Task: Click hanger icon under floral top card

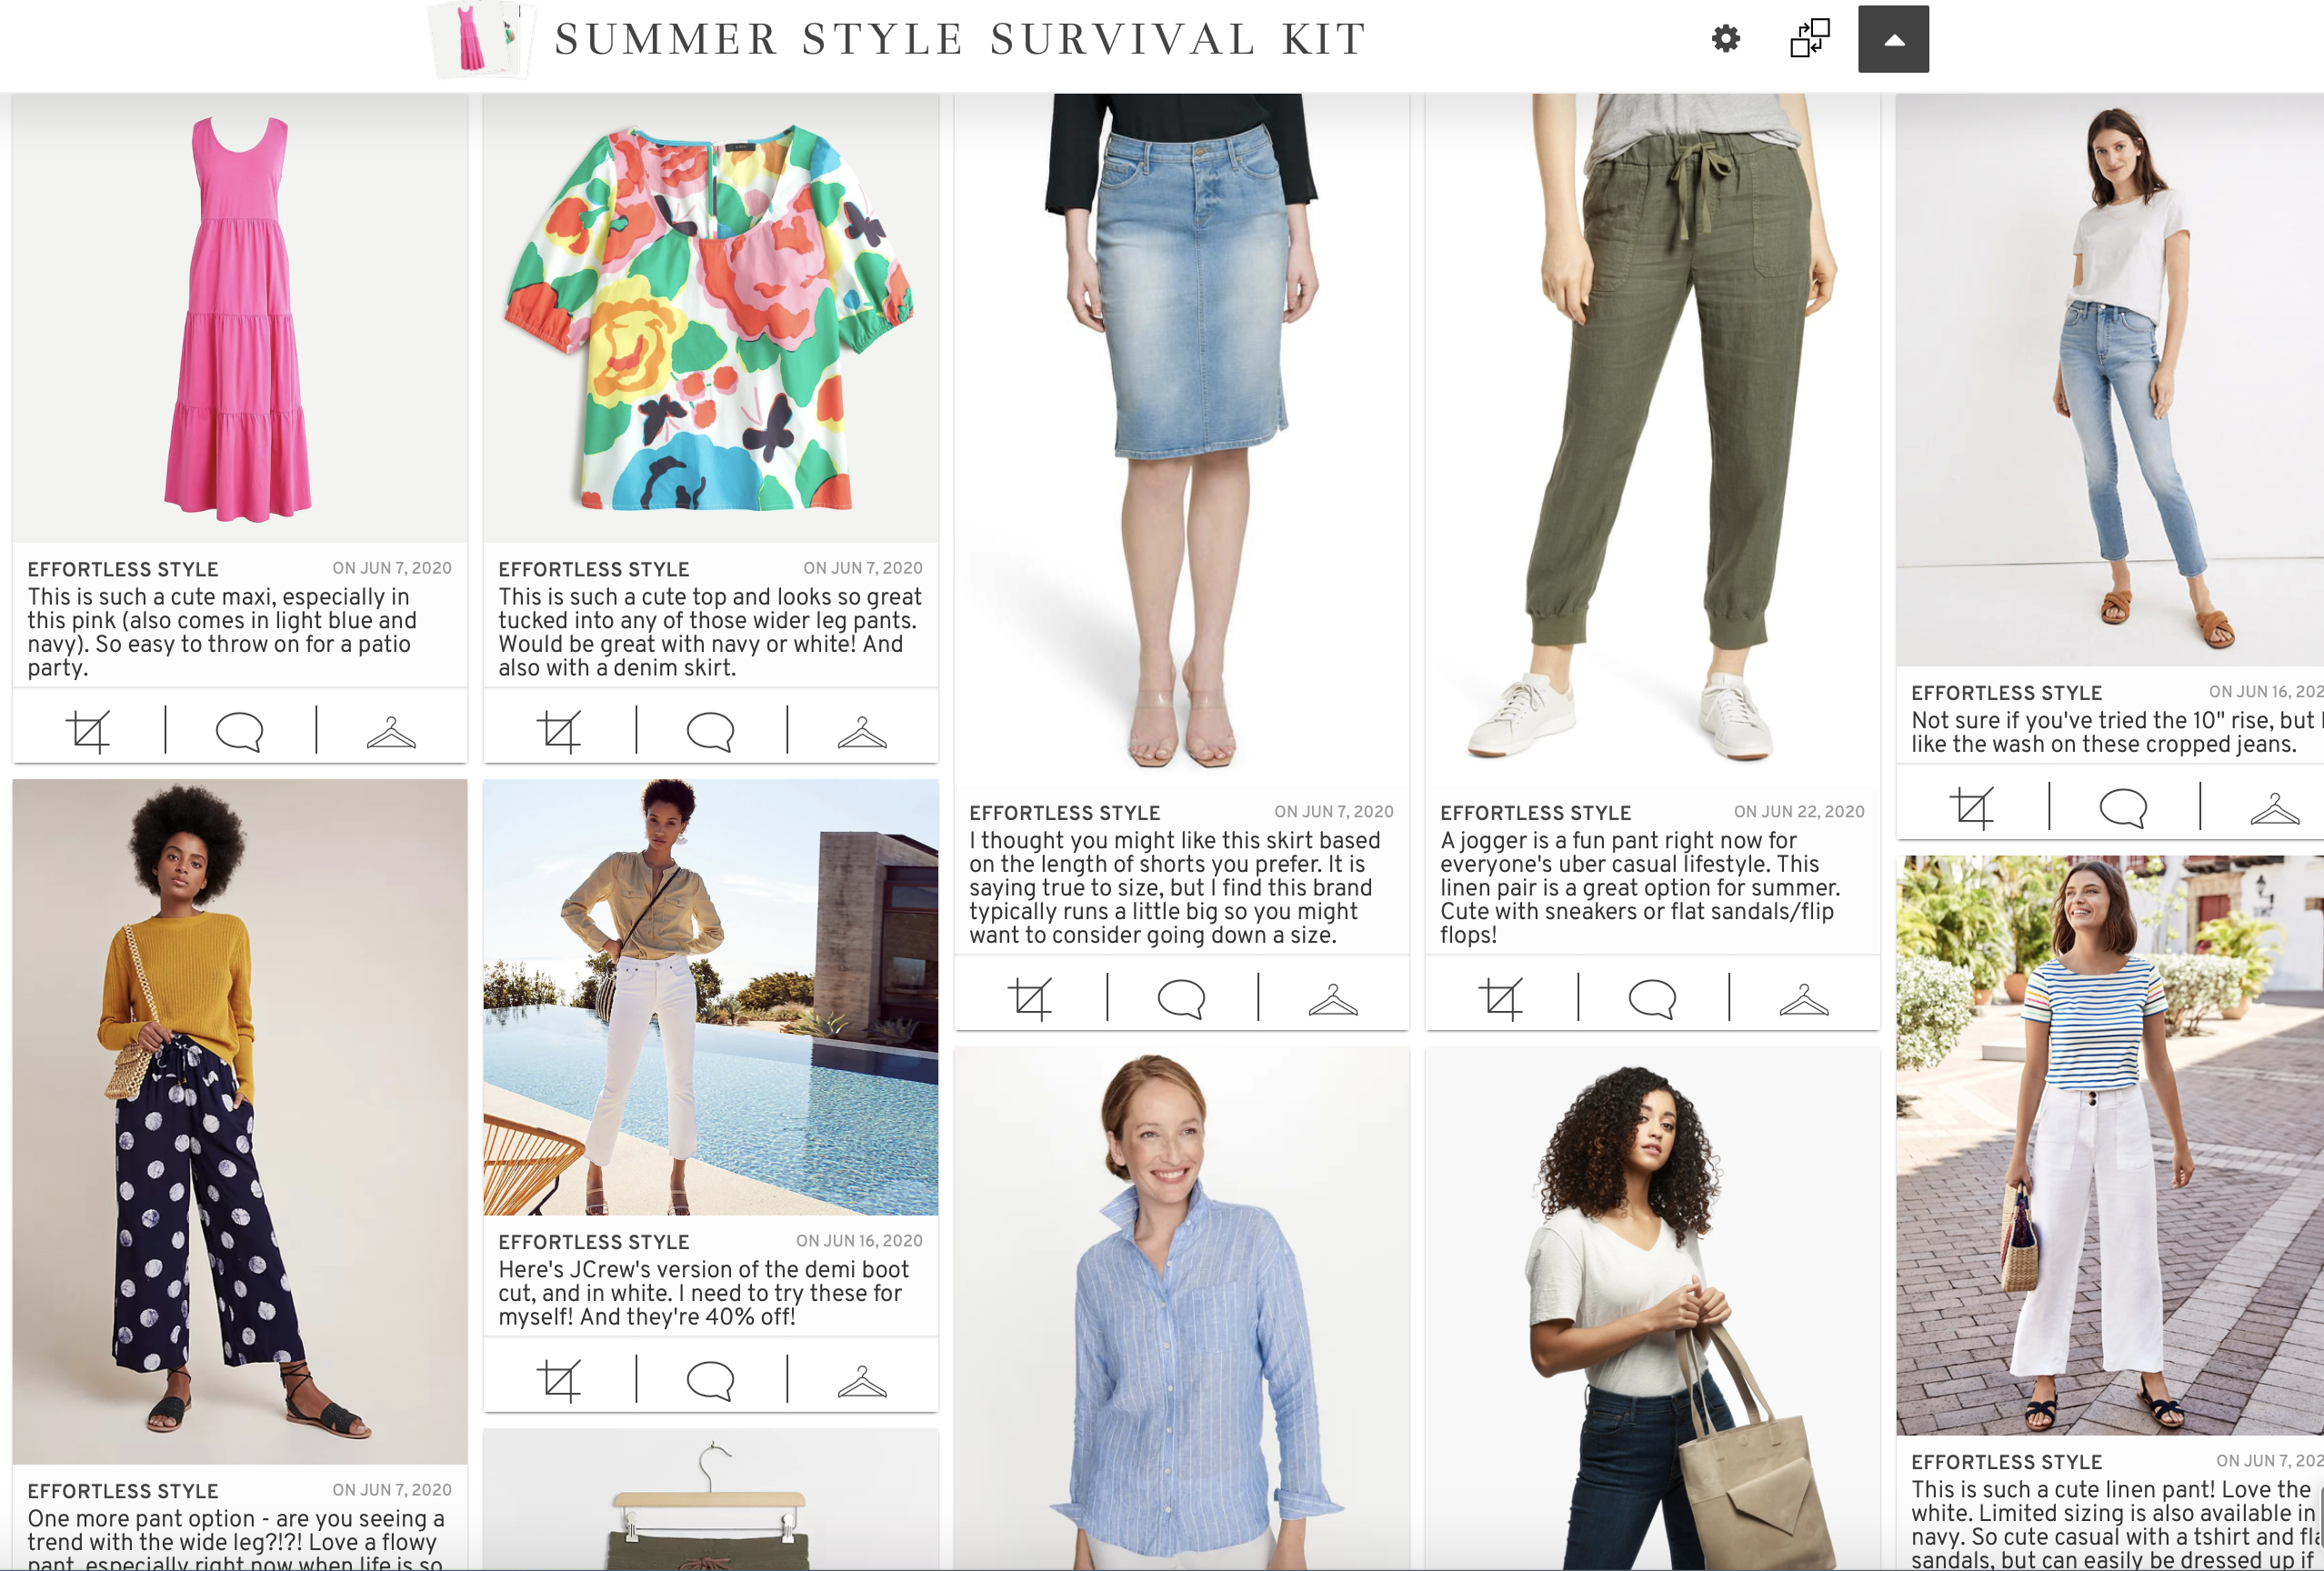Action: click(x=862, y=732)
